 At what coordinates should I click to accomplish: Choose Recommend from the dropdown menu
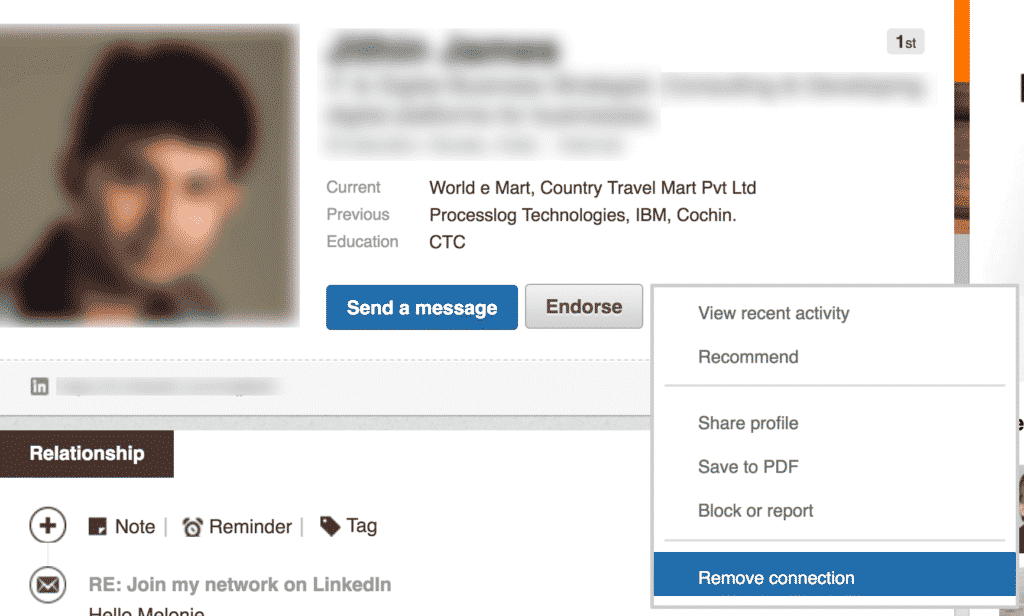(747, 357)
